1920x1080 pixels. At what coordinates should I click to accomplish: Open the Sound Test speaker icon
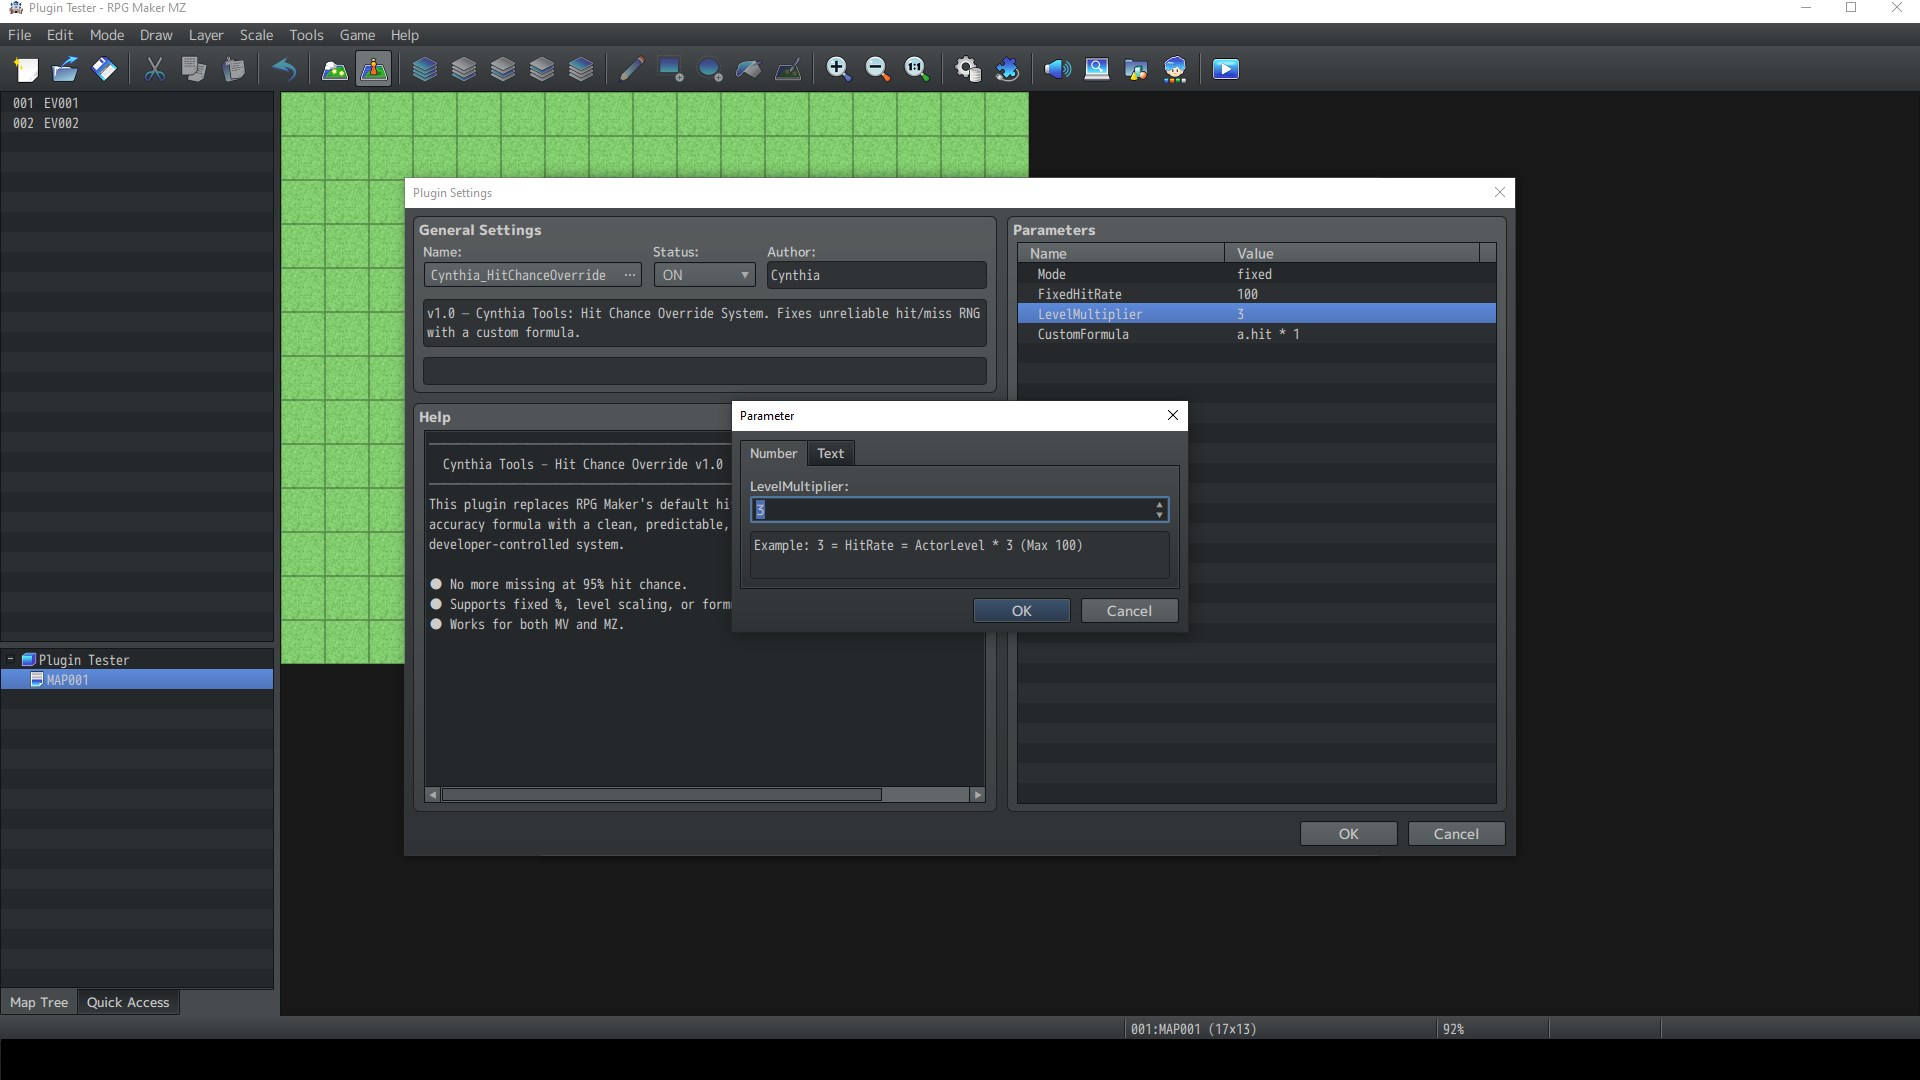pos(1057,69)
